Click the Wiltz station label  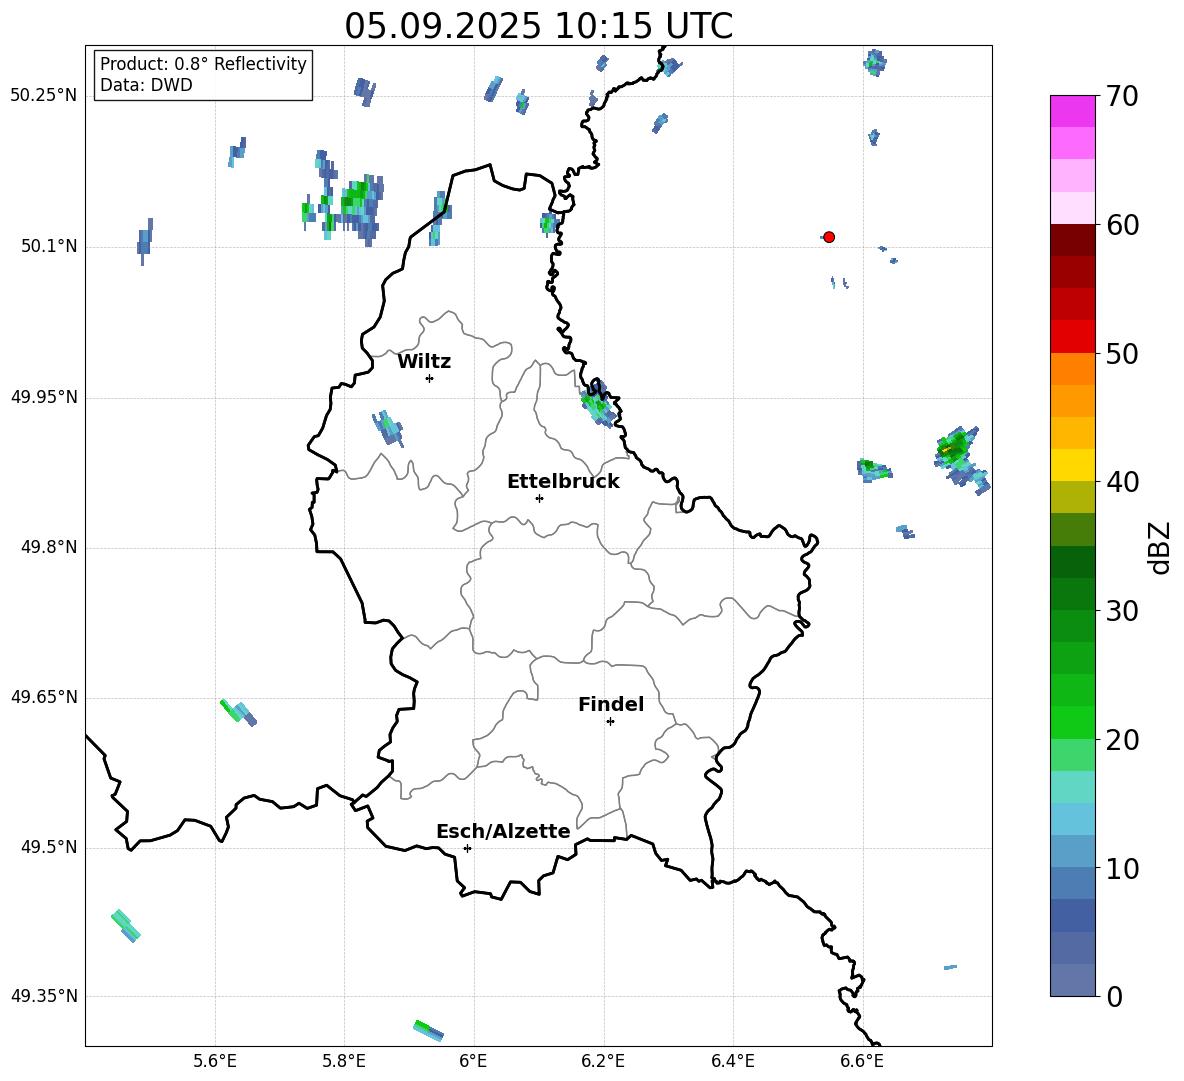point(424,362)
